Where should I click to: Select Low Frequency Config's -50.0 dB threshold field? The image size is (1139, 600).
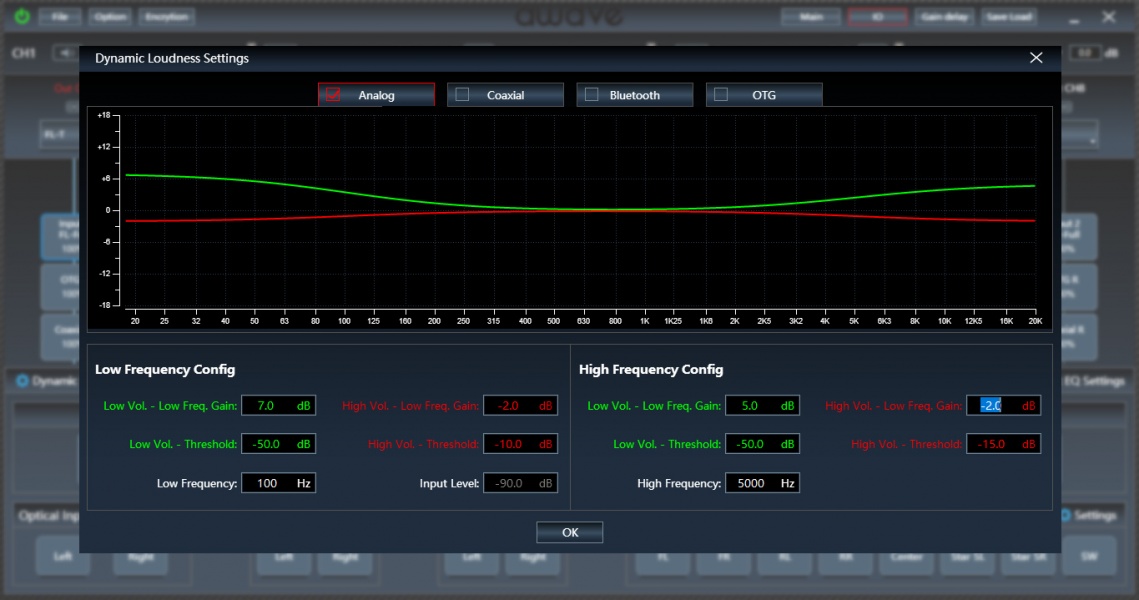(x=269, y=444)
